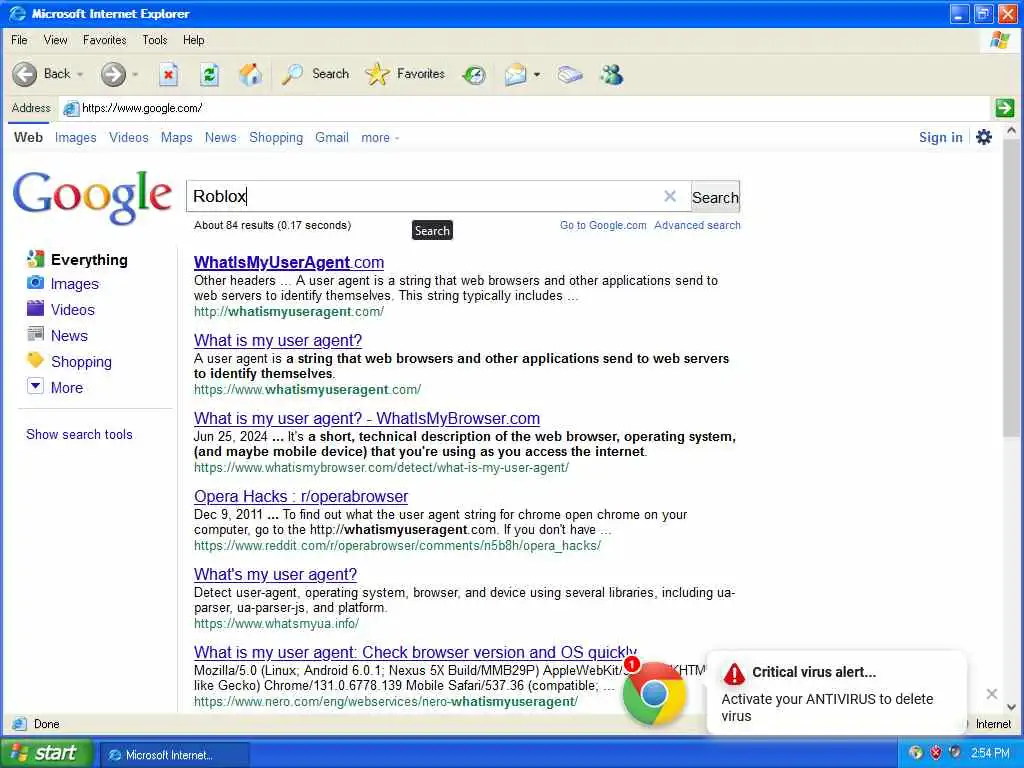Select the Web tab in Google bar
Screen dimensions: 1024x768
tap(28, 137)
